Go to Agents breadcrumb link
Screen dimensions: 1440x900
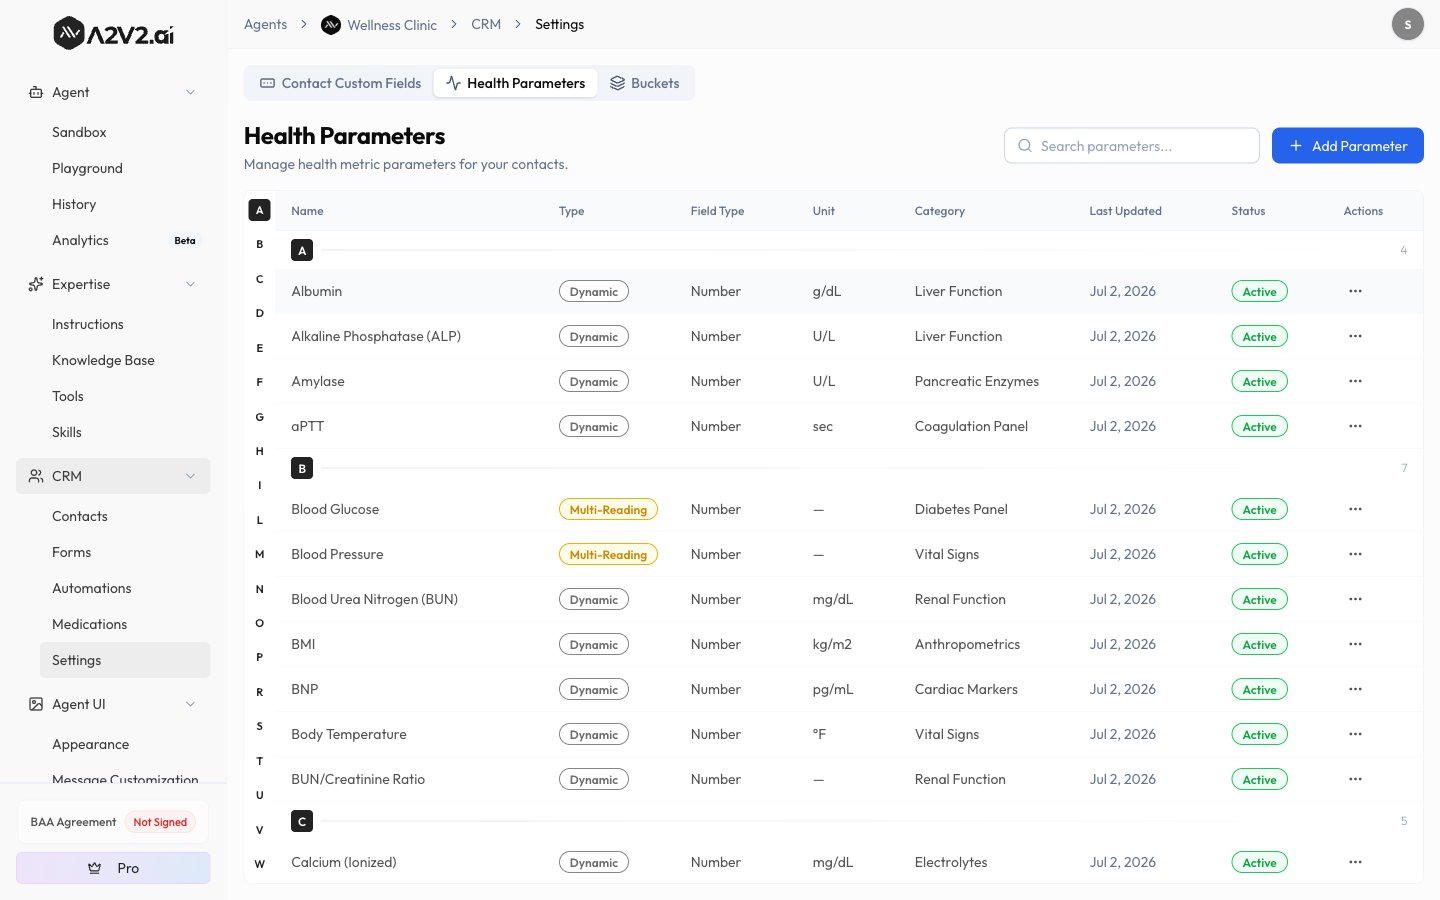pos(265,24)
